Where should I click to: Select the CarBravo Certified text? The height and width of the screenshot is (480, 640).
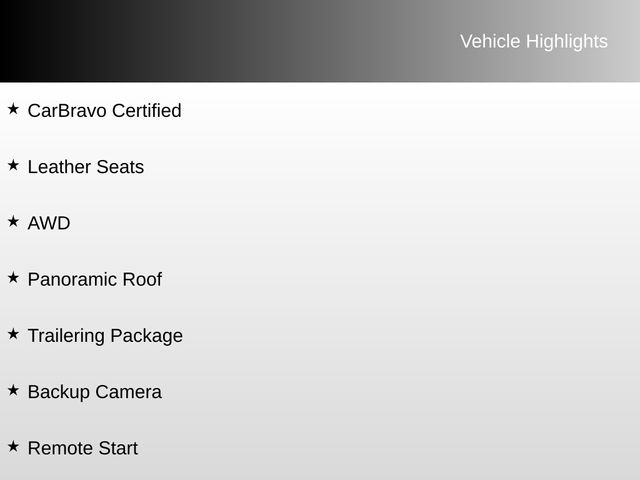point(104,111)
